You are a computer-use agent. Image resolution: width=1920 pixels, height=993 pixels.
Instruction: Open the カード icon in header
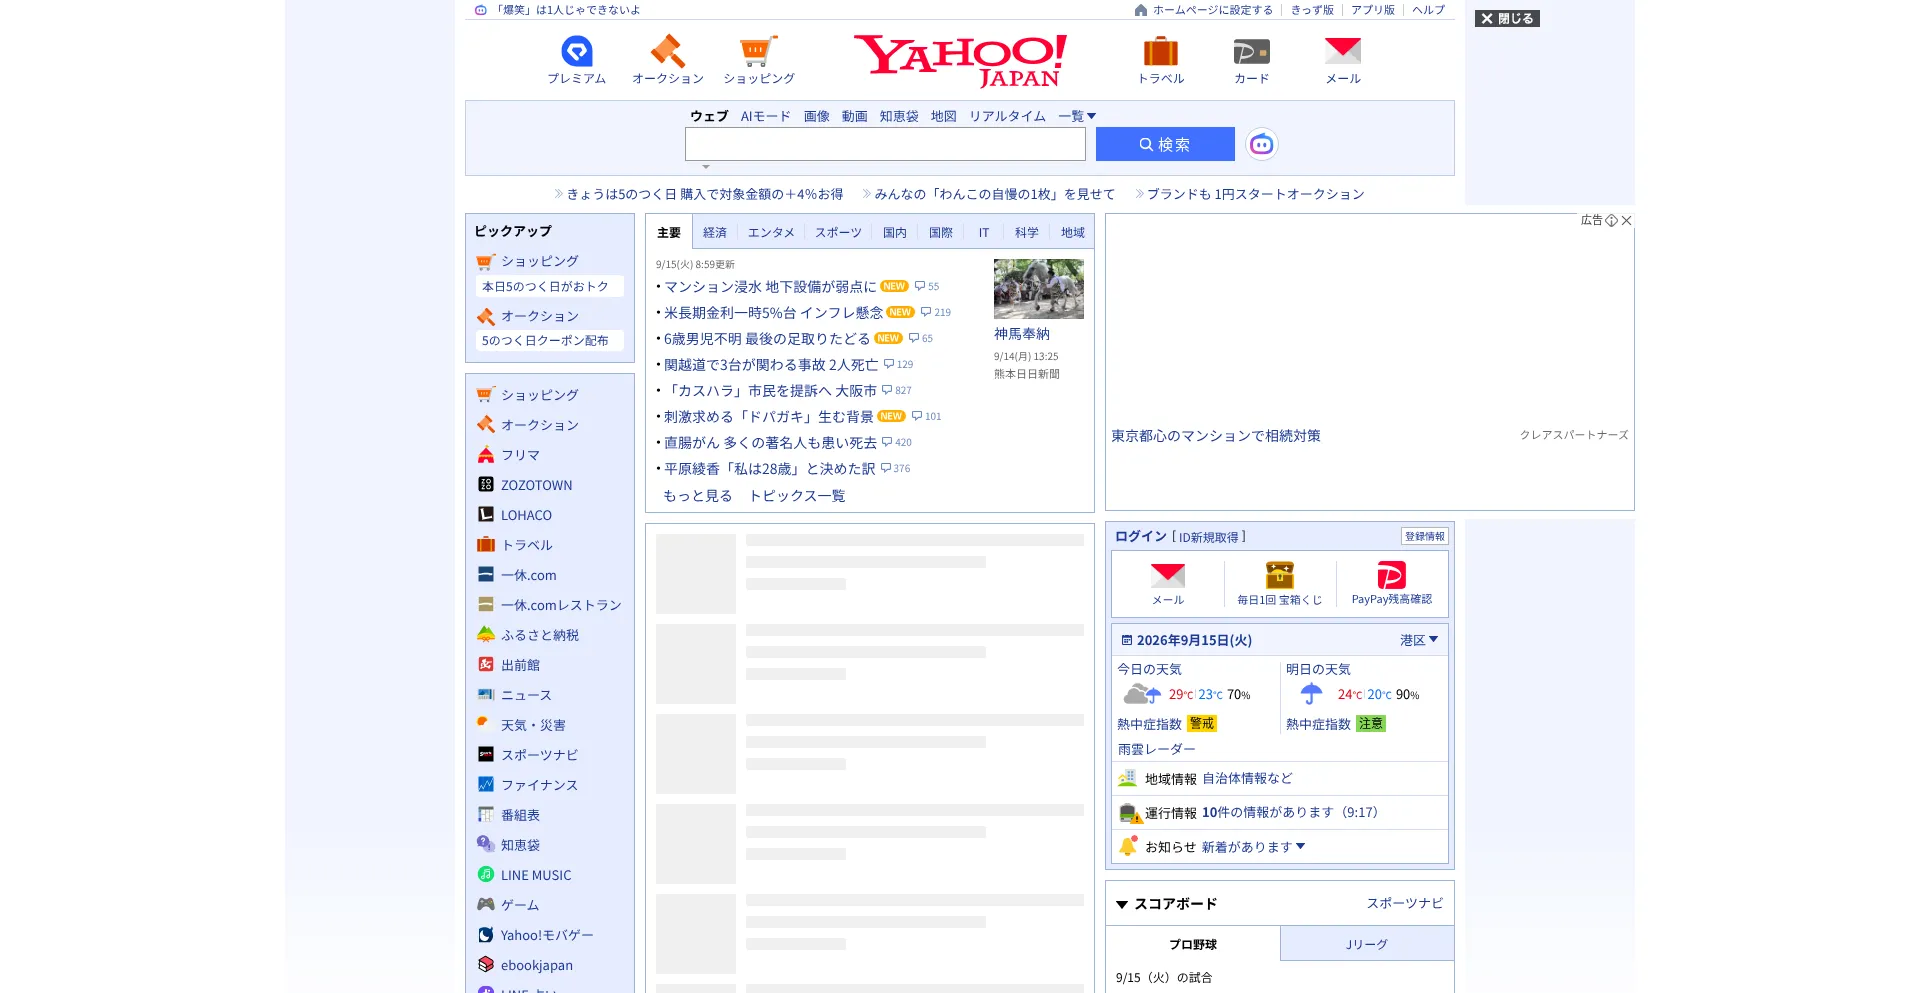pyautogui.click(x=1251, y=51)
